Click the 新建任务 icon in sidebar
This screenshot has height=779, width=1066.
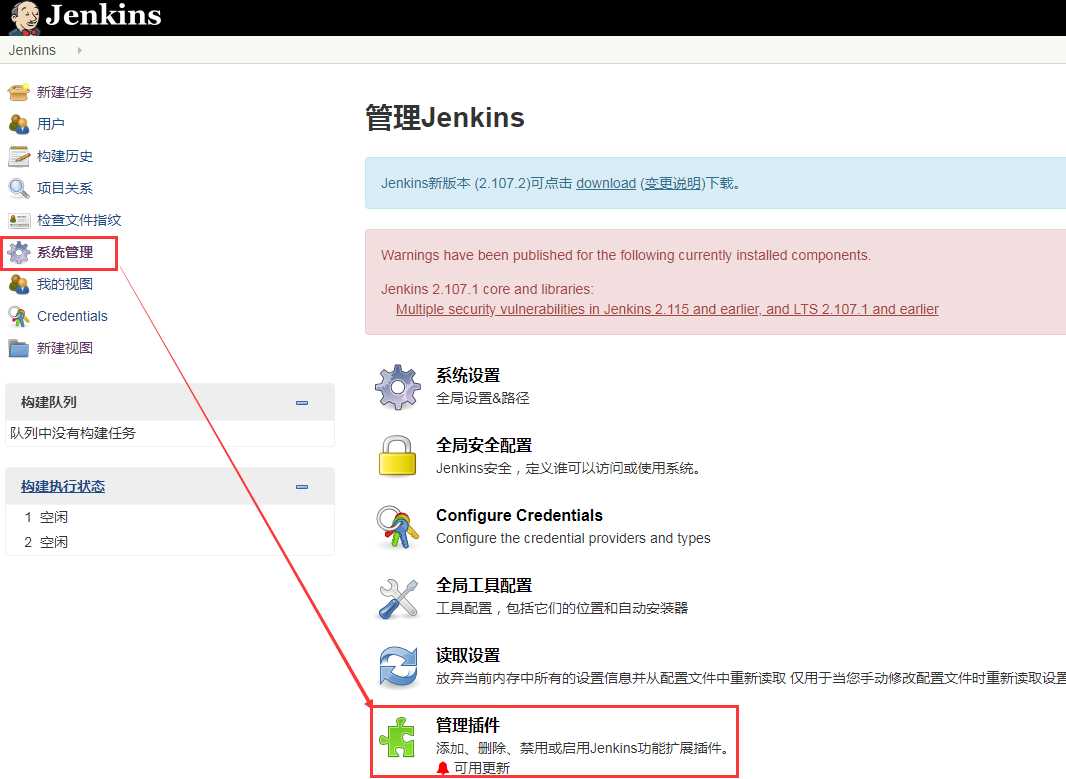pos(19,92)
